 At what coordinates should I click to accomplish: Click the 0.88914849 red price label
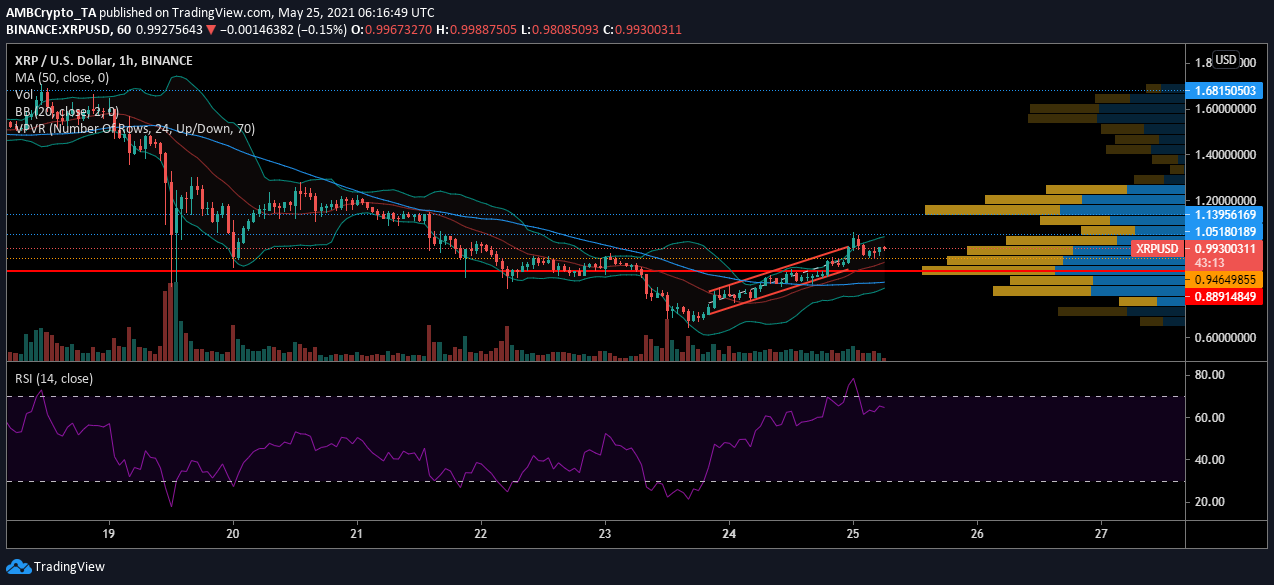click(1228, 297)
